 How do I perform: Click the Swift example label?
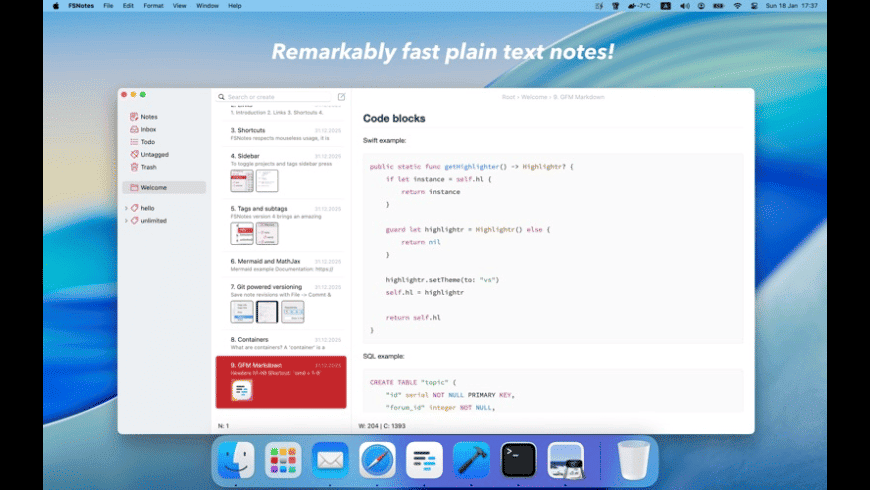385,140
